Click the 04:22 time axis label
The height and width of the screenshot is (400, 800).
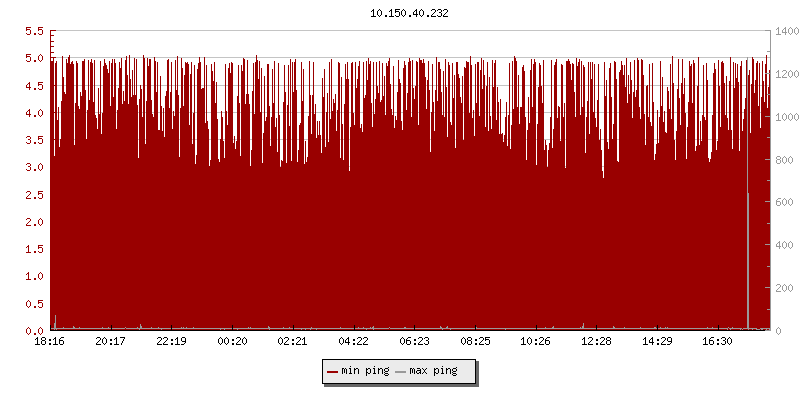coord(353,341)
